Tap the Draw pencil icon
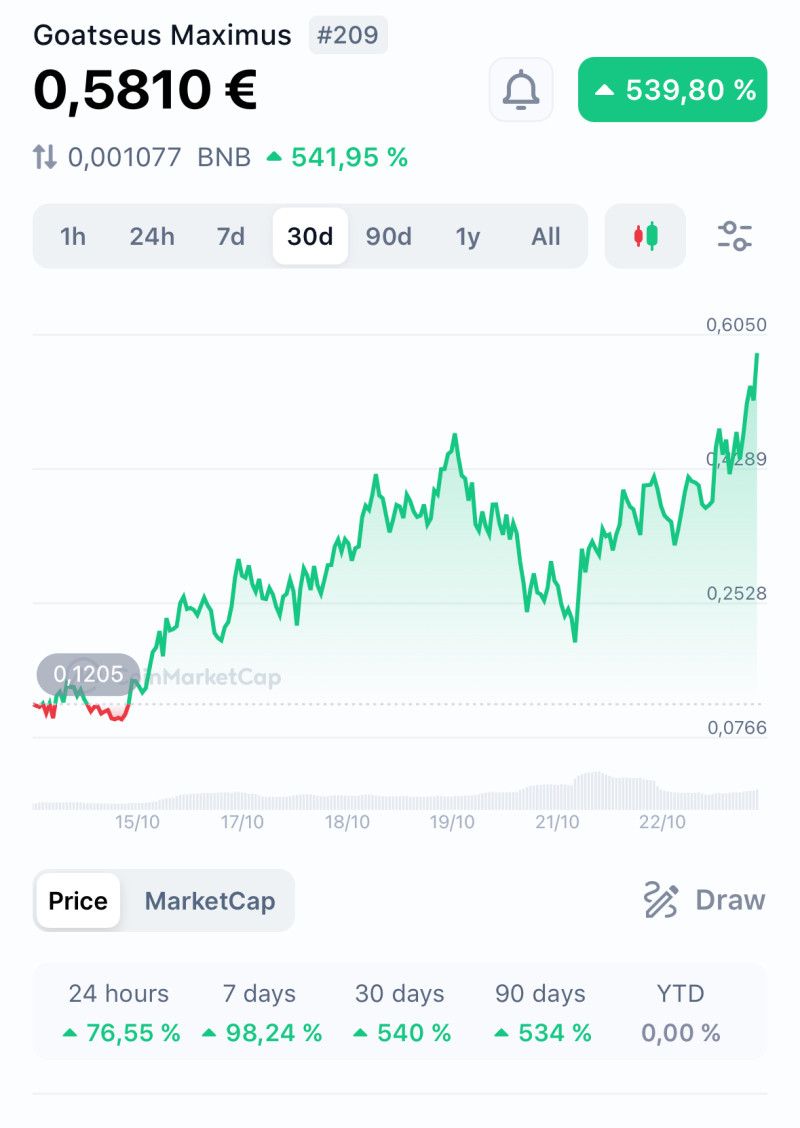This screenshot has height=1128, width=800. [x=661, y=900]
